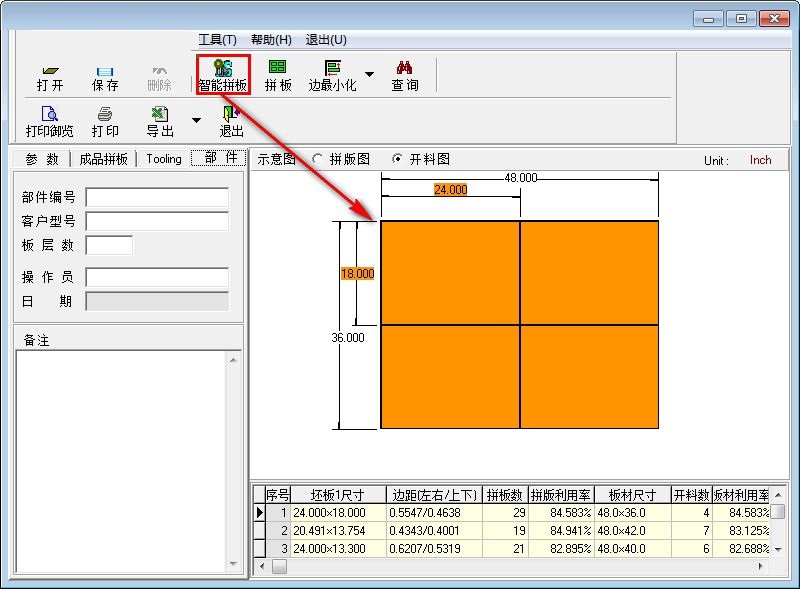Click the 备注 scrollbar up arrow
Viewport: 800px width, 589px height.
pos(233,360)
